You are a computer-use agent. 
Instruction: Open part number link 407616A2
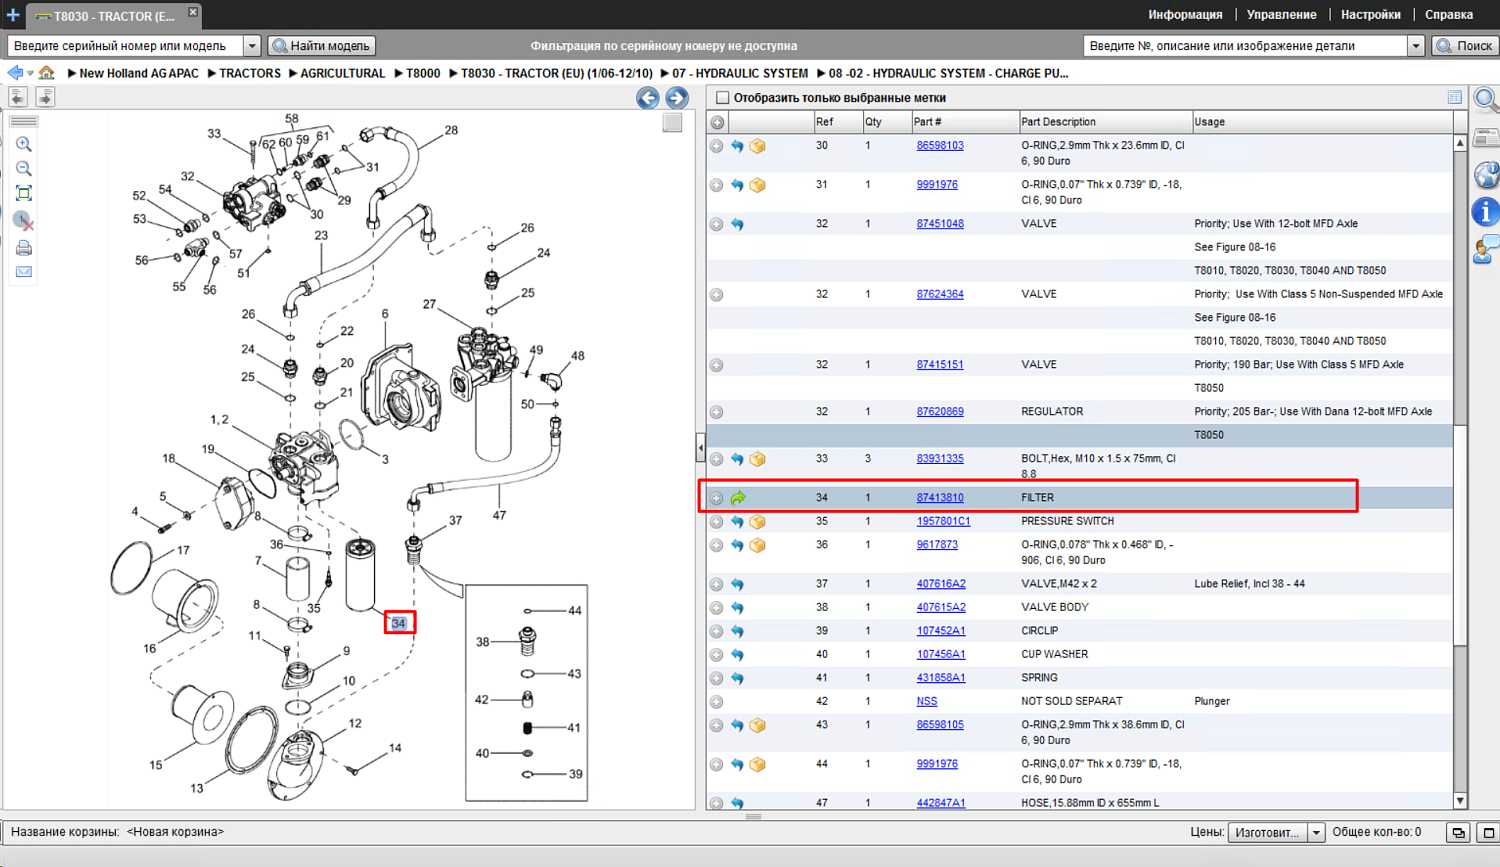pos(941,584)
